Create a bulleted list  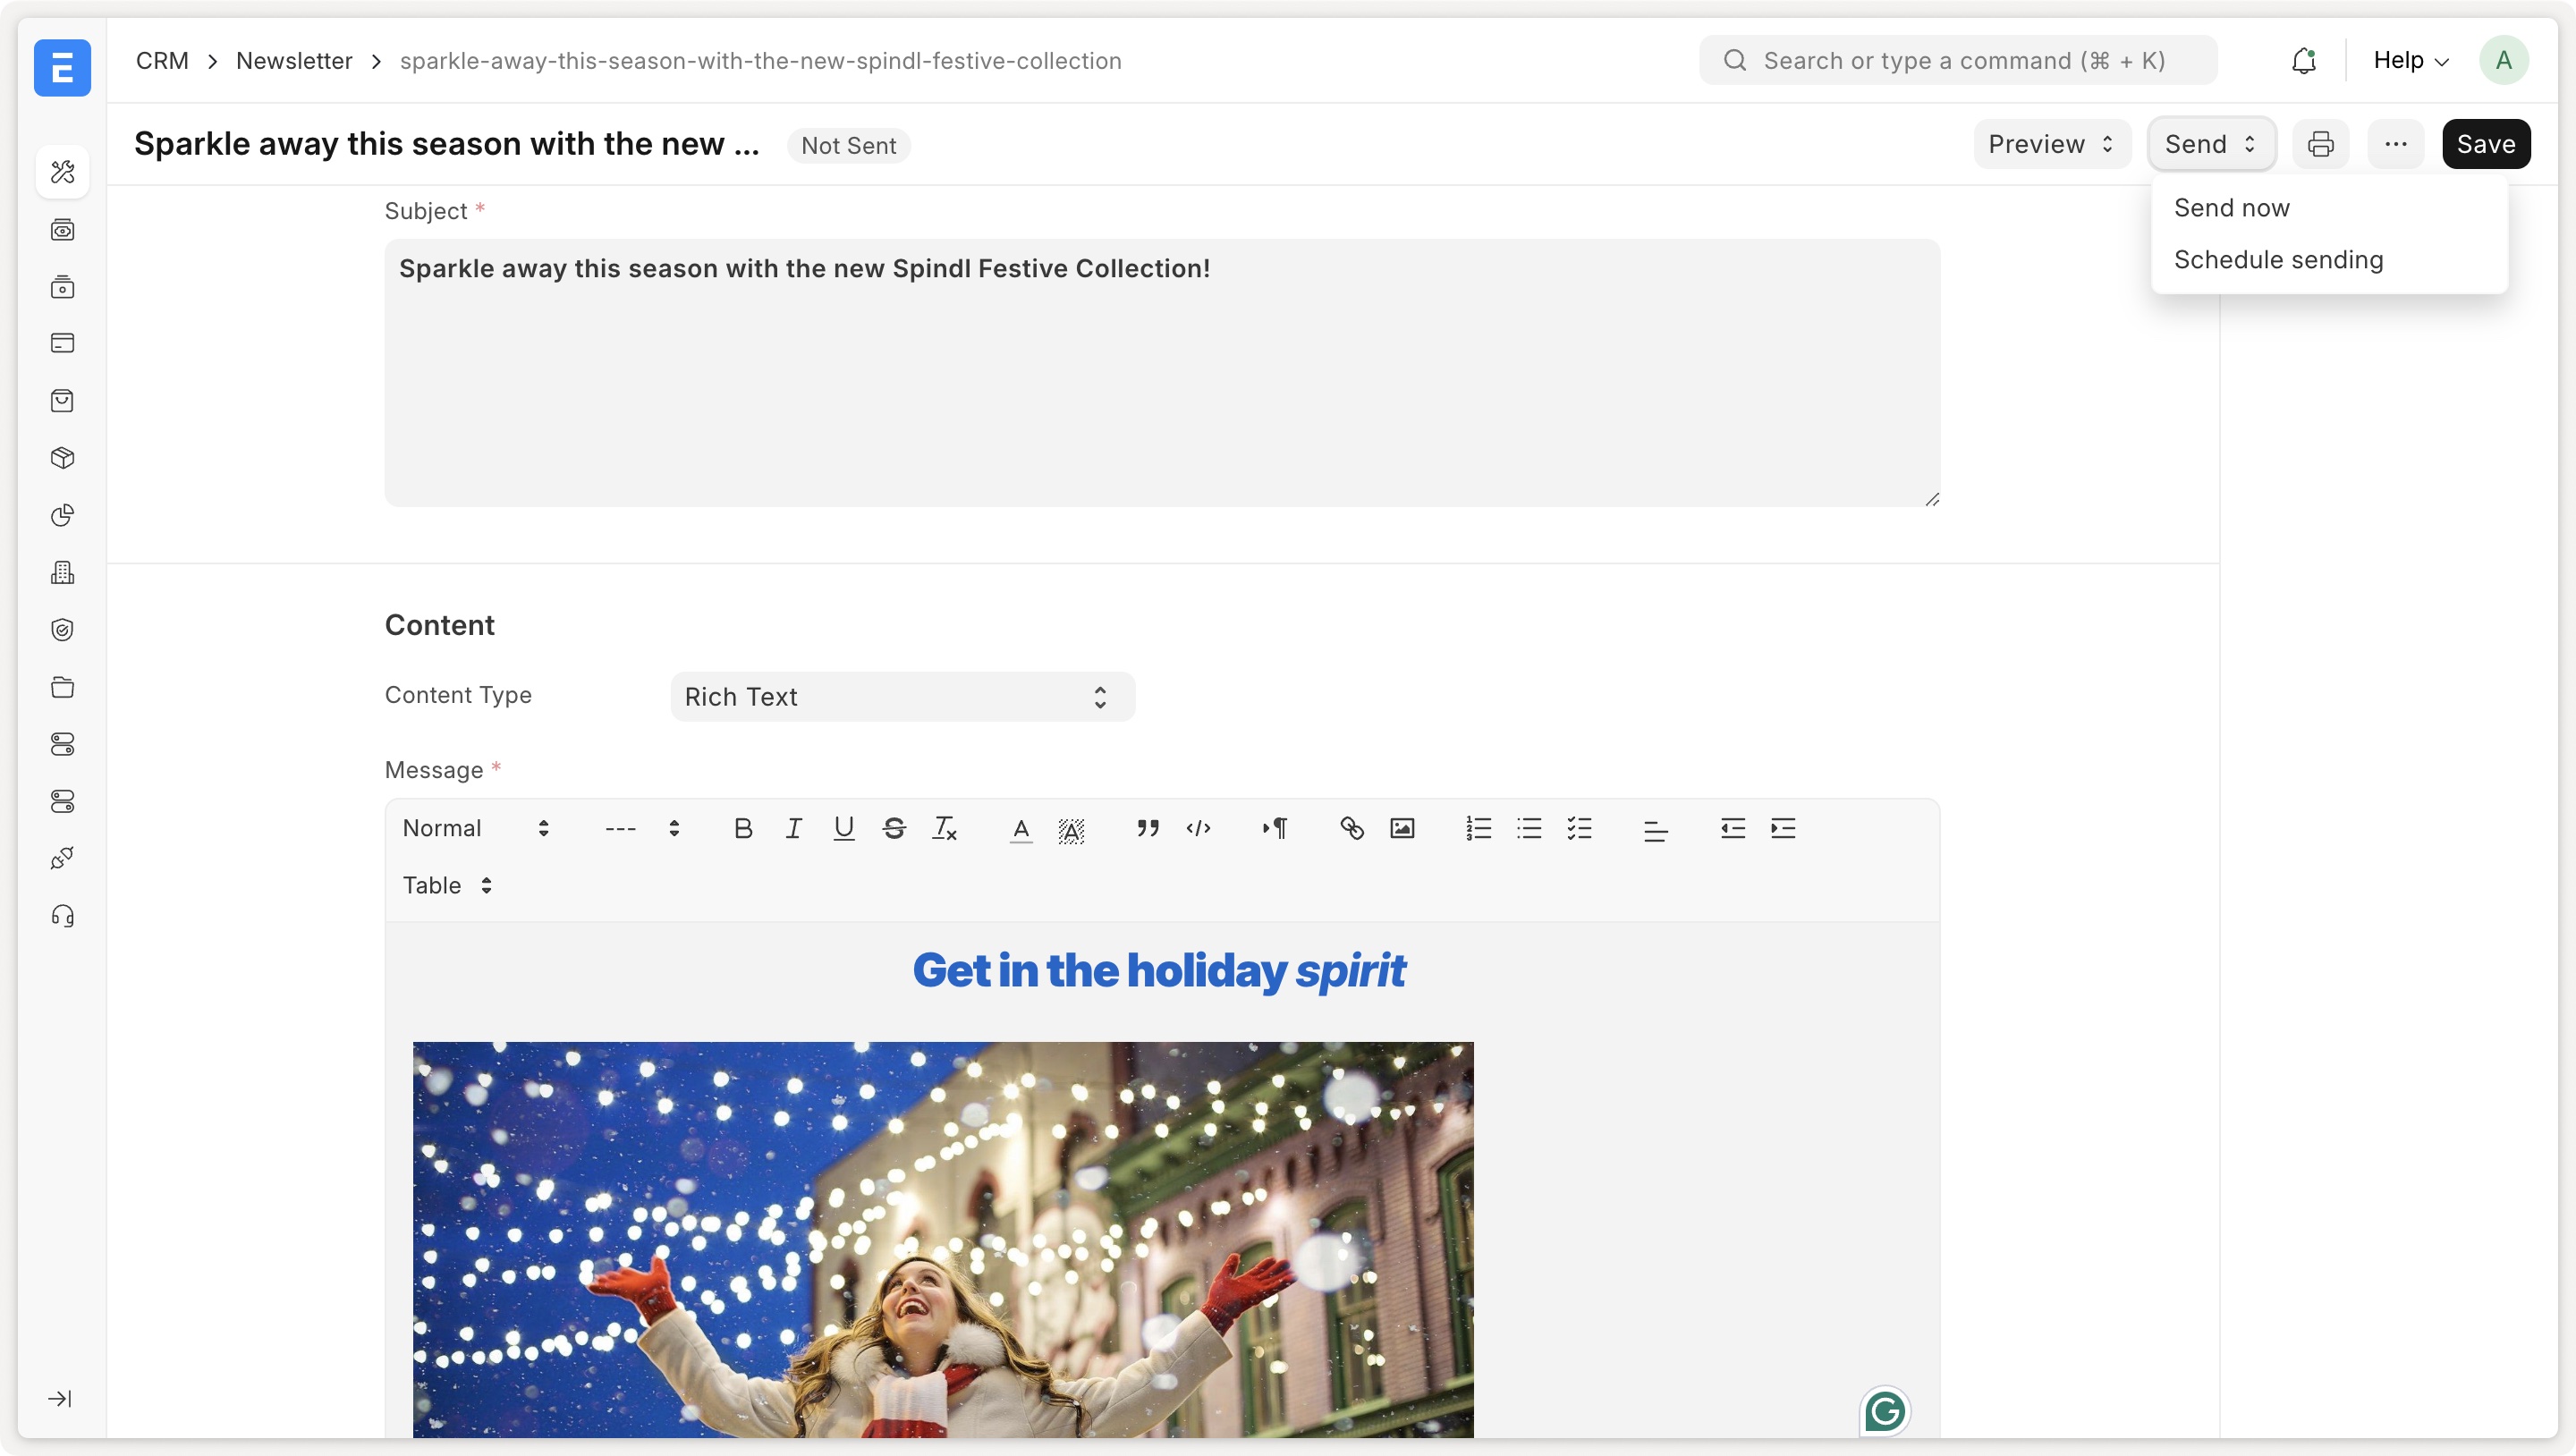1529,828
